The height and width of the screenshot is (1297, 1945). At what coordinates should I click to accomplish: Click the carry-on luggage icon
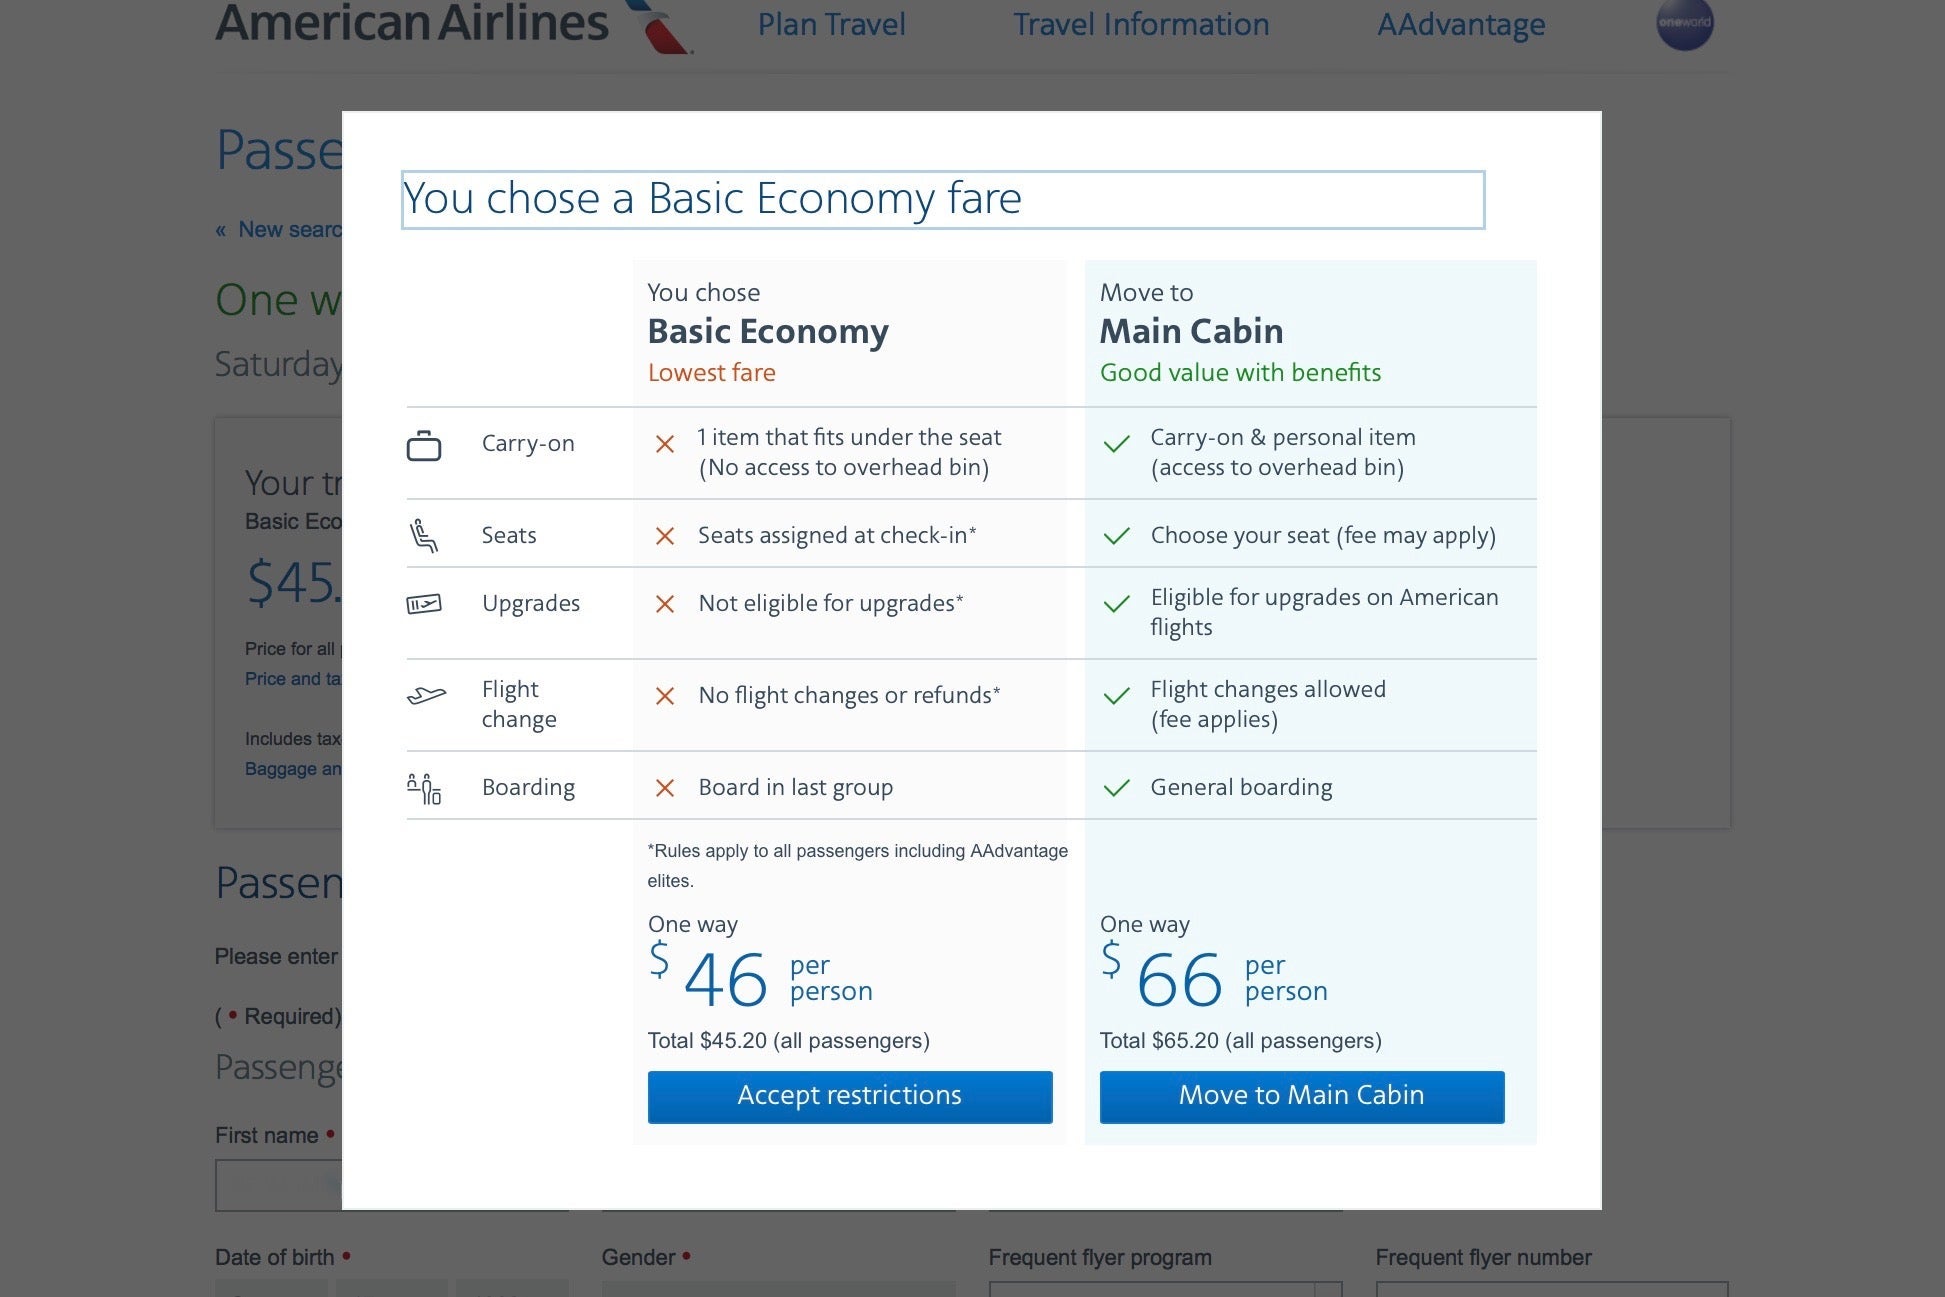(424, 446)
